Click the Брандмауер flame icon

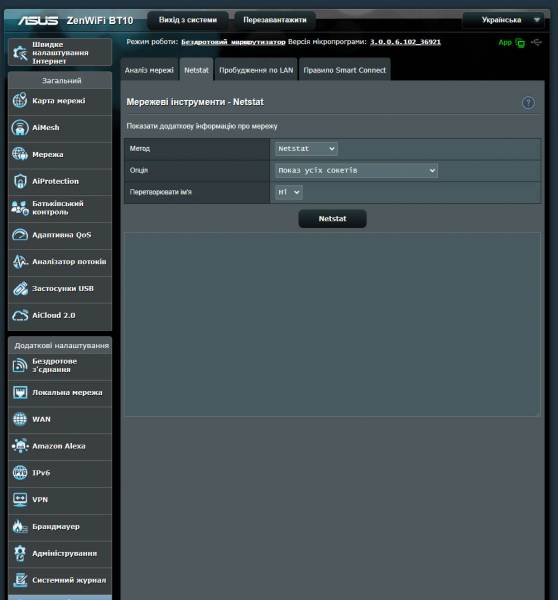[x=20, y=527]
